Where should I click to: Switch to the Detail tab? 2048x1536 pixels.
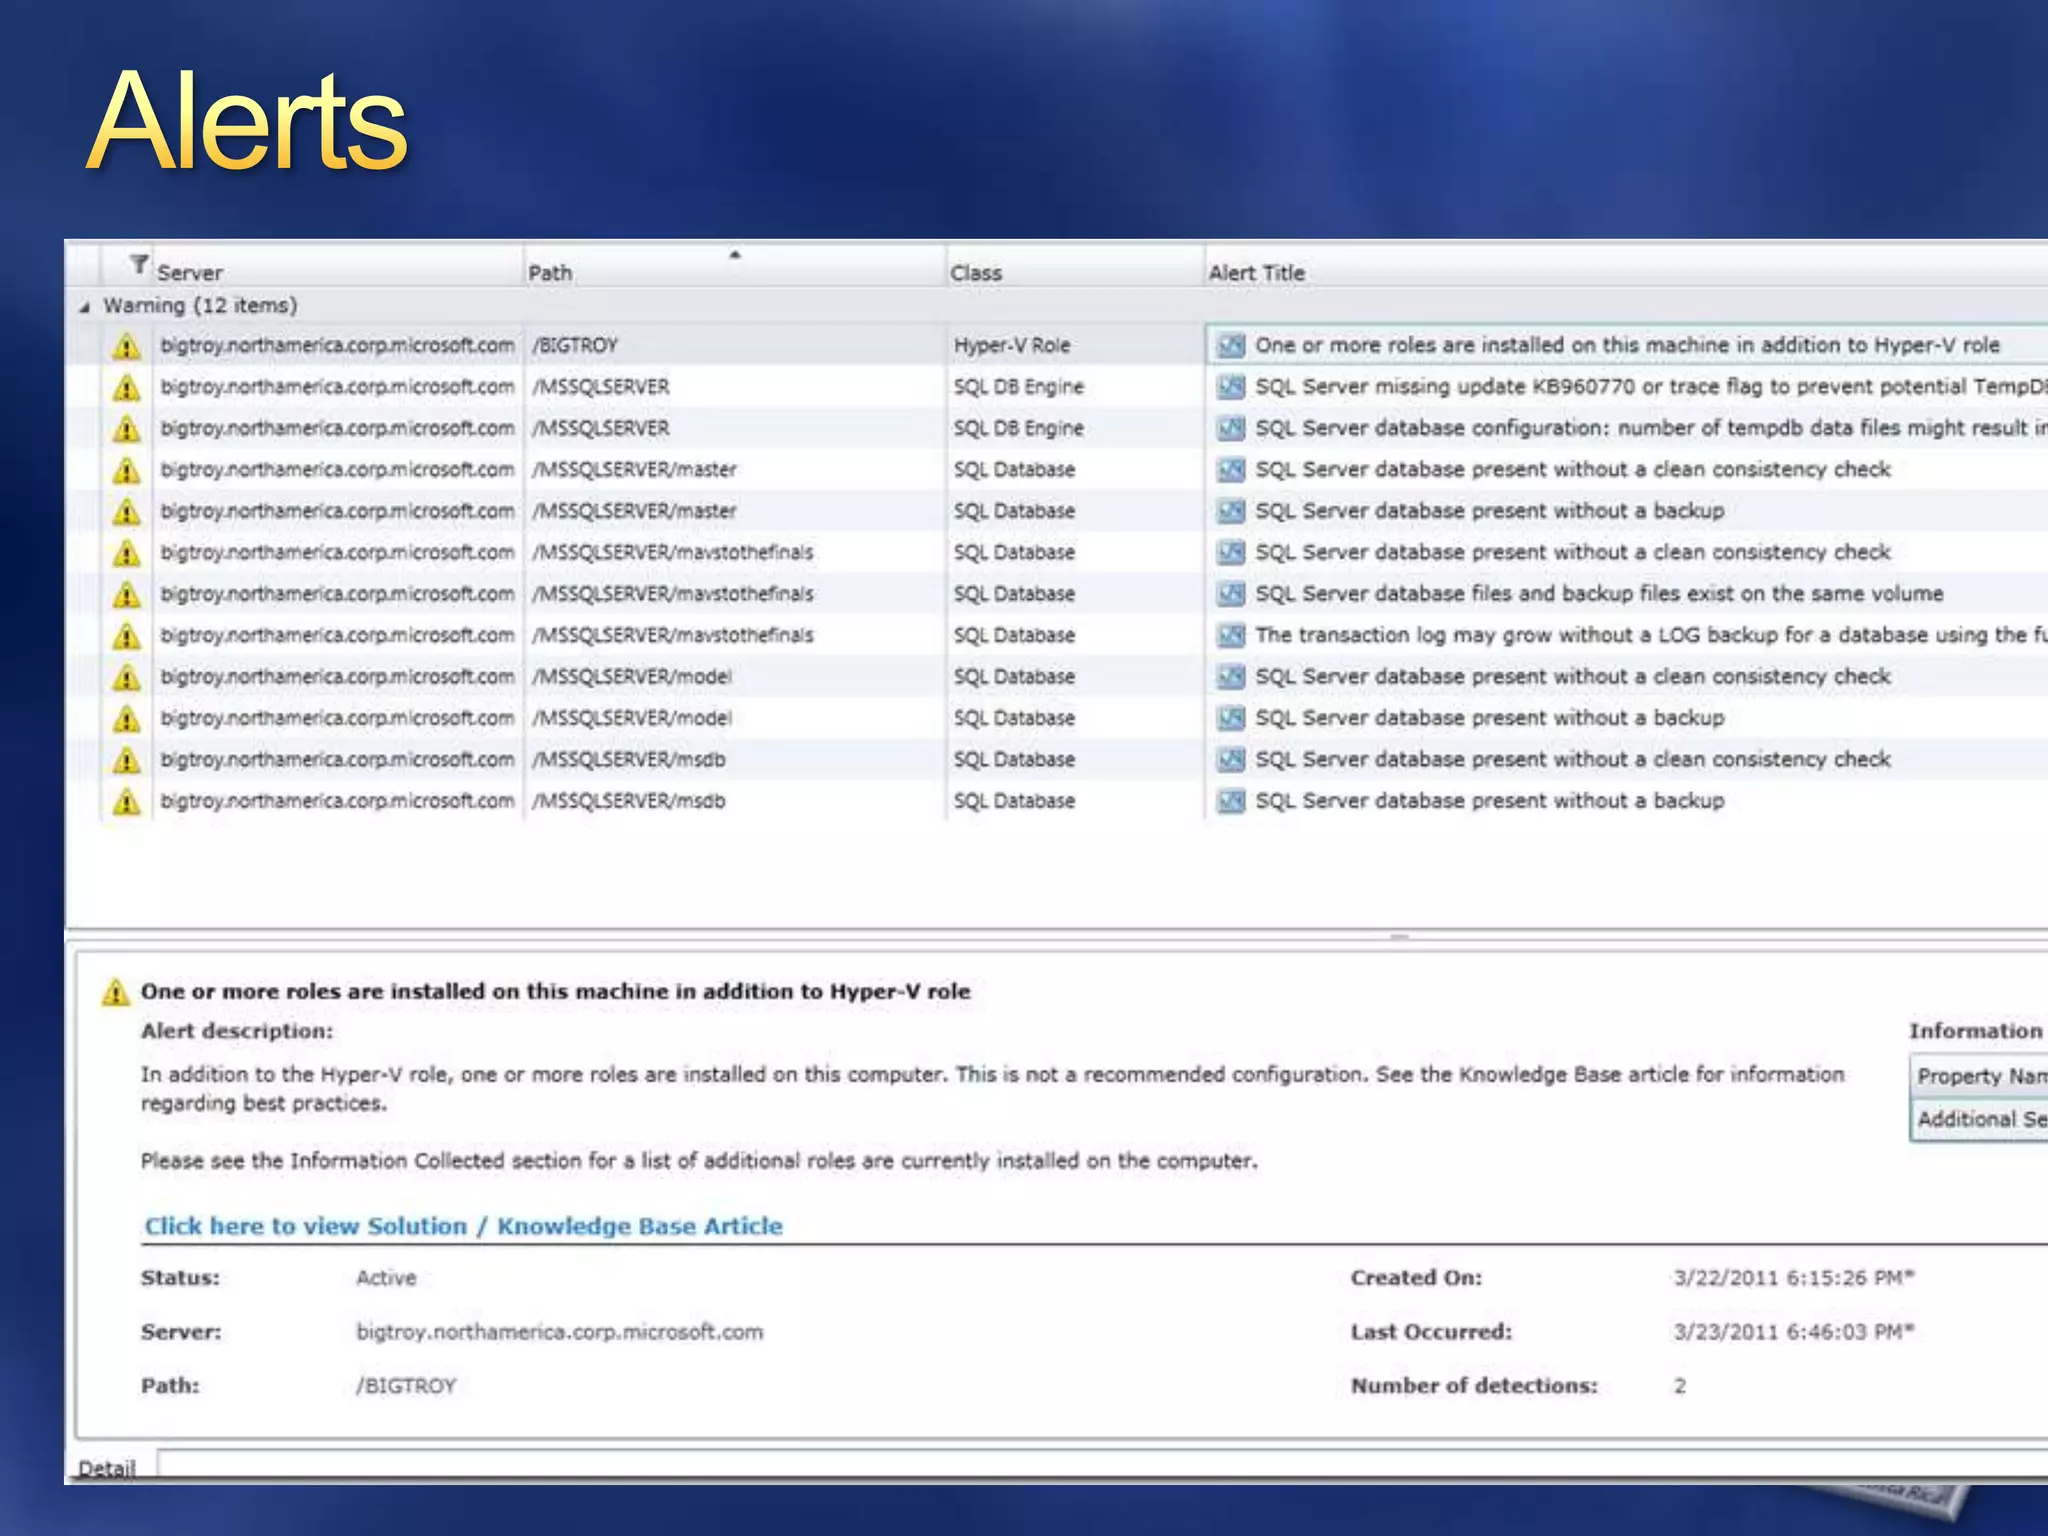tap(106, 1468)
